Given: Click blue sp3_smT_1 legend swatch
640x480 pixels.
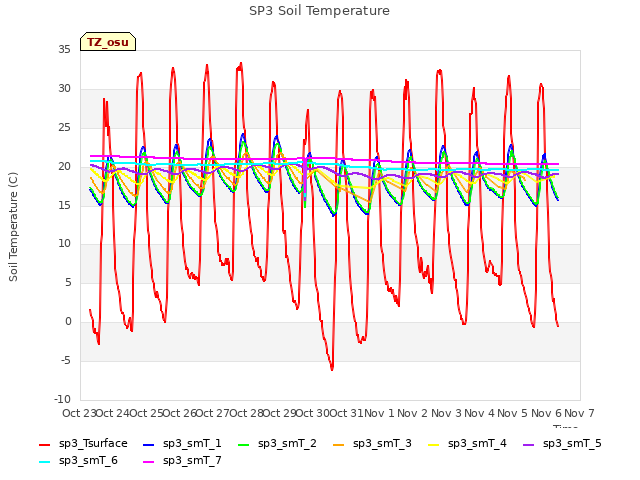Looking at the screenshot, I should (149, 444).
